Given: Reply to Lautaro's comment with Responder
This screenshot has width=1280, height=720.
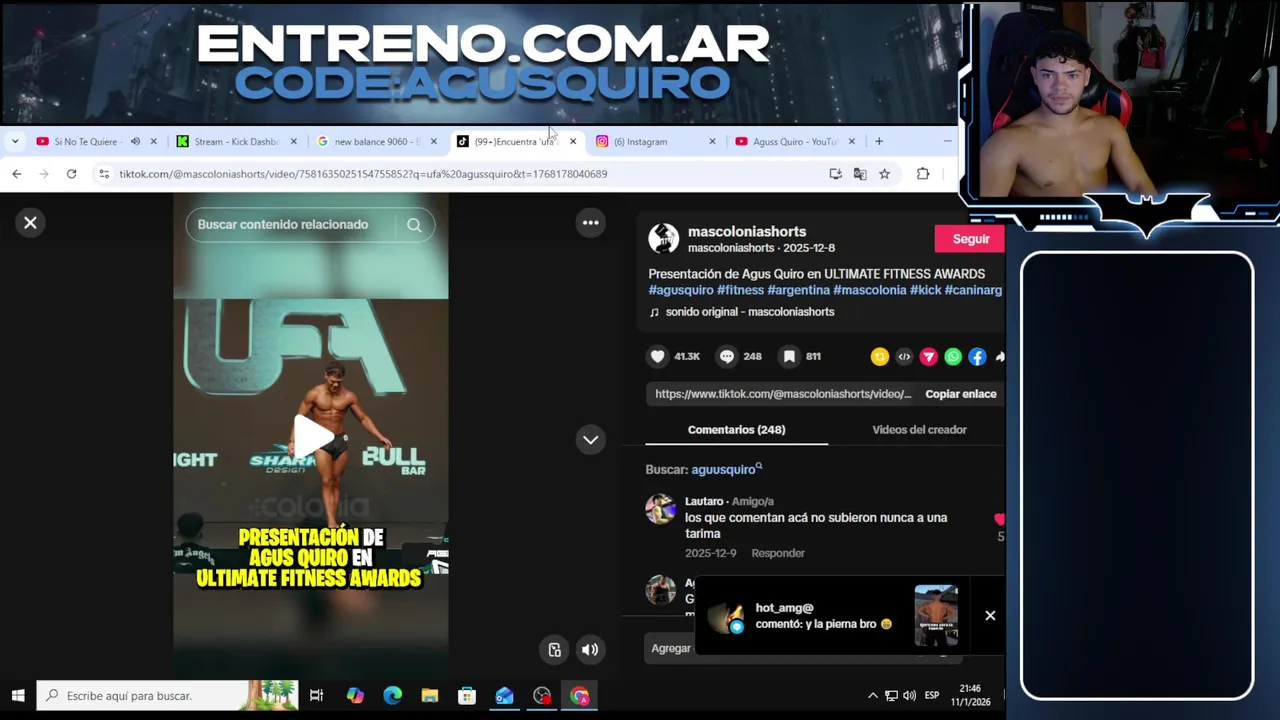Looking at the screenshot, I should point(778,553).
